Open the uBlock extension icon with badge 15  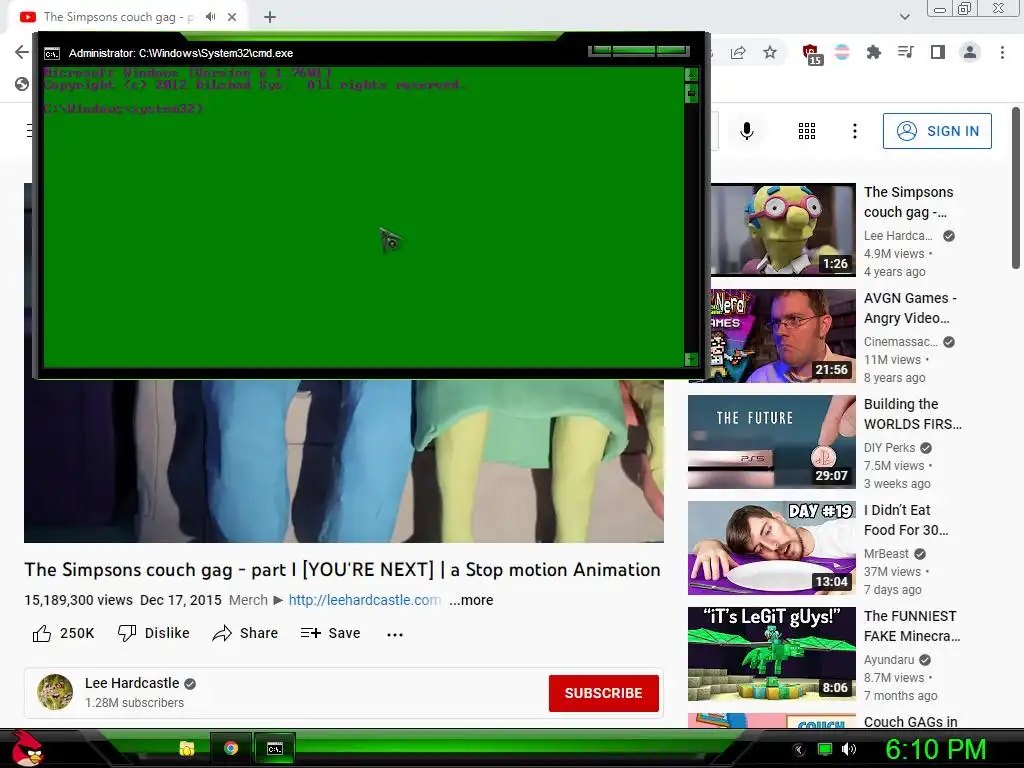(811, 54)
